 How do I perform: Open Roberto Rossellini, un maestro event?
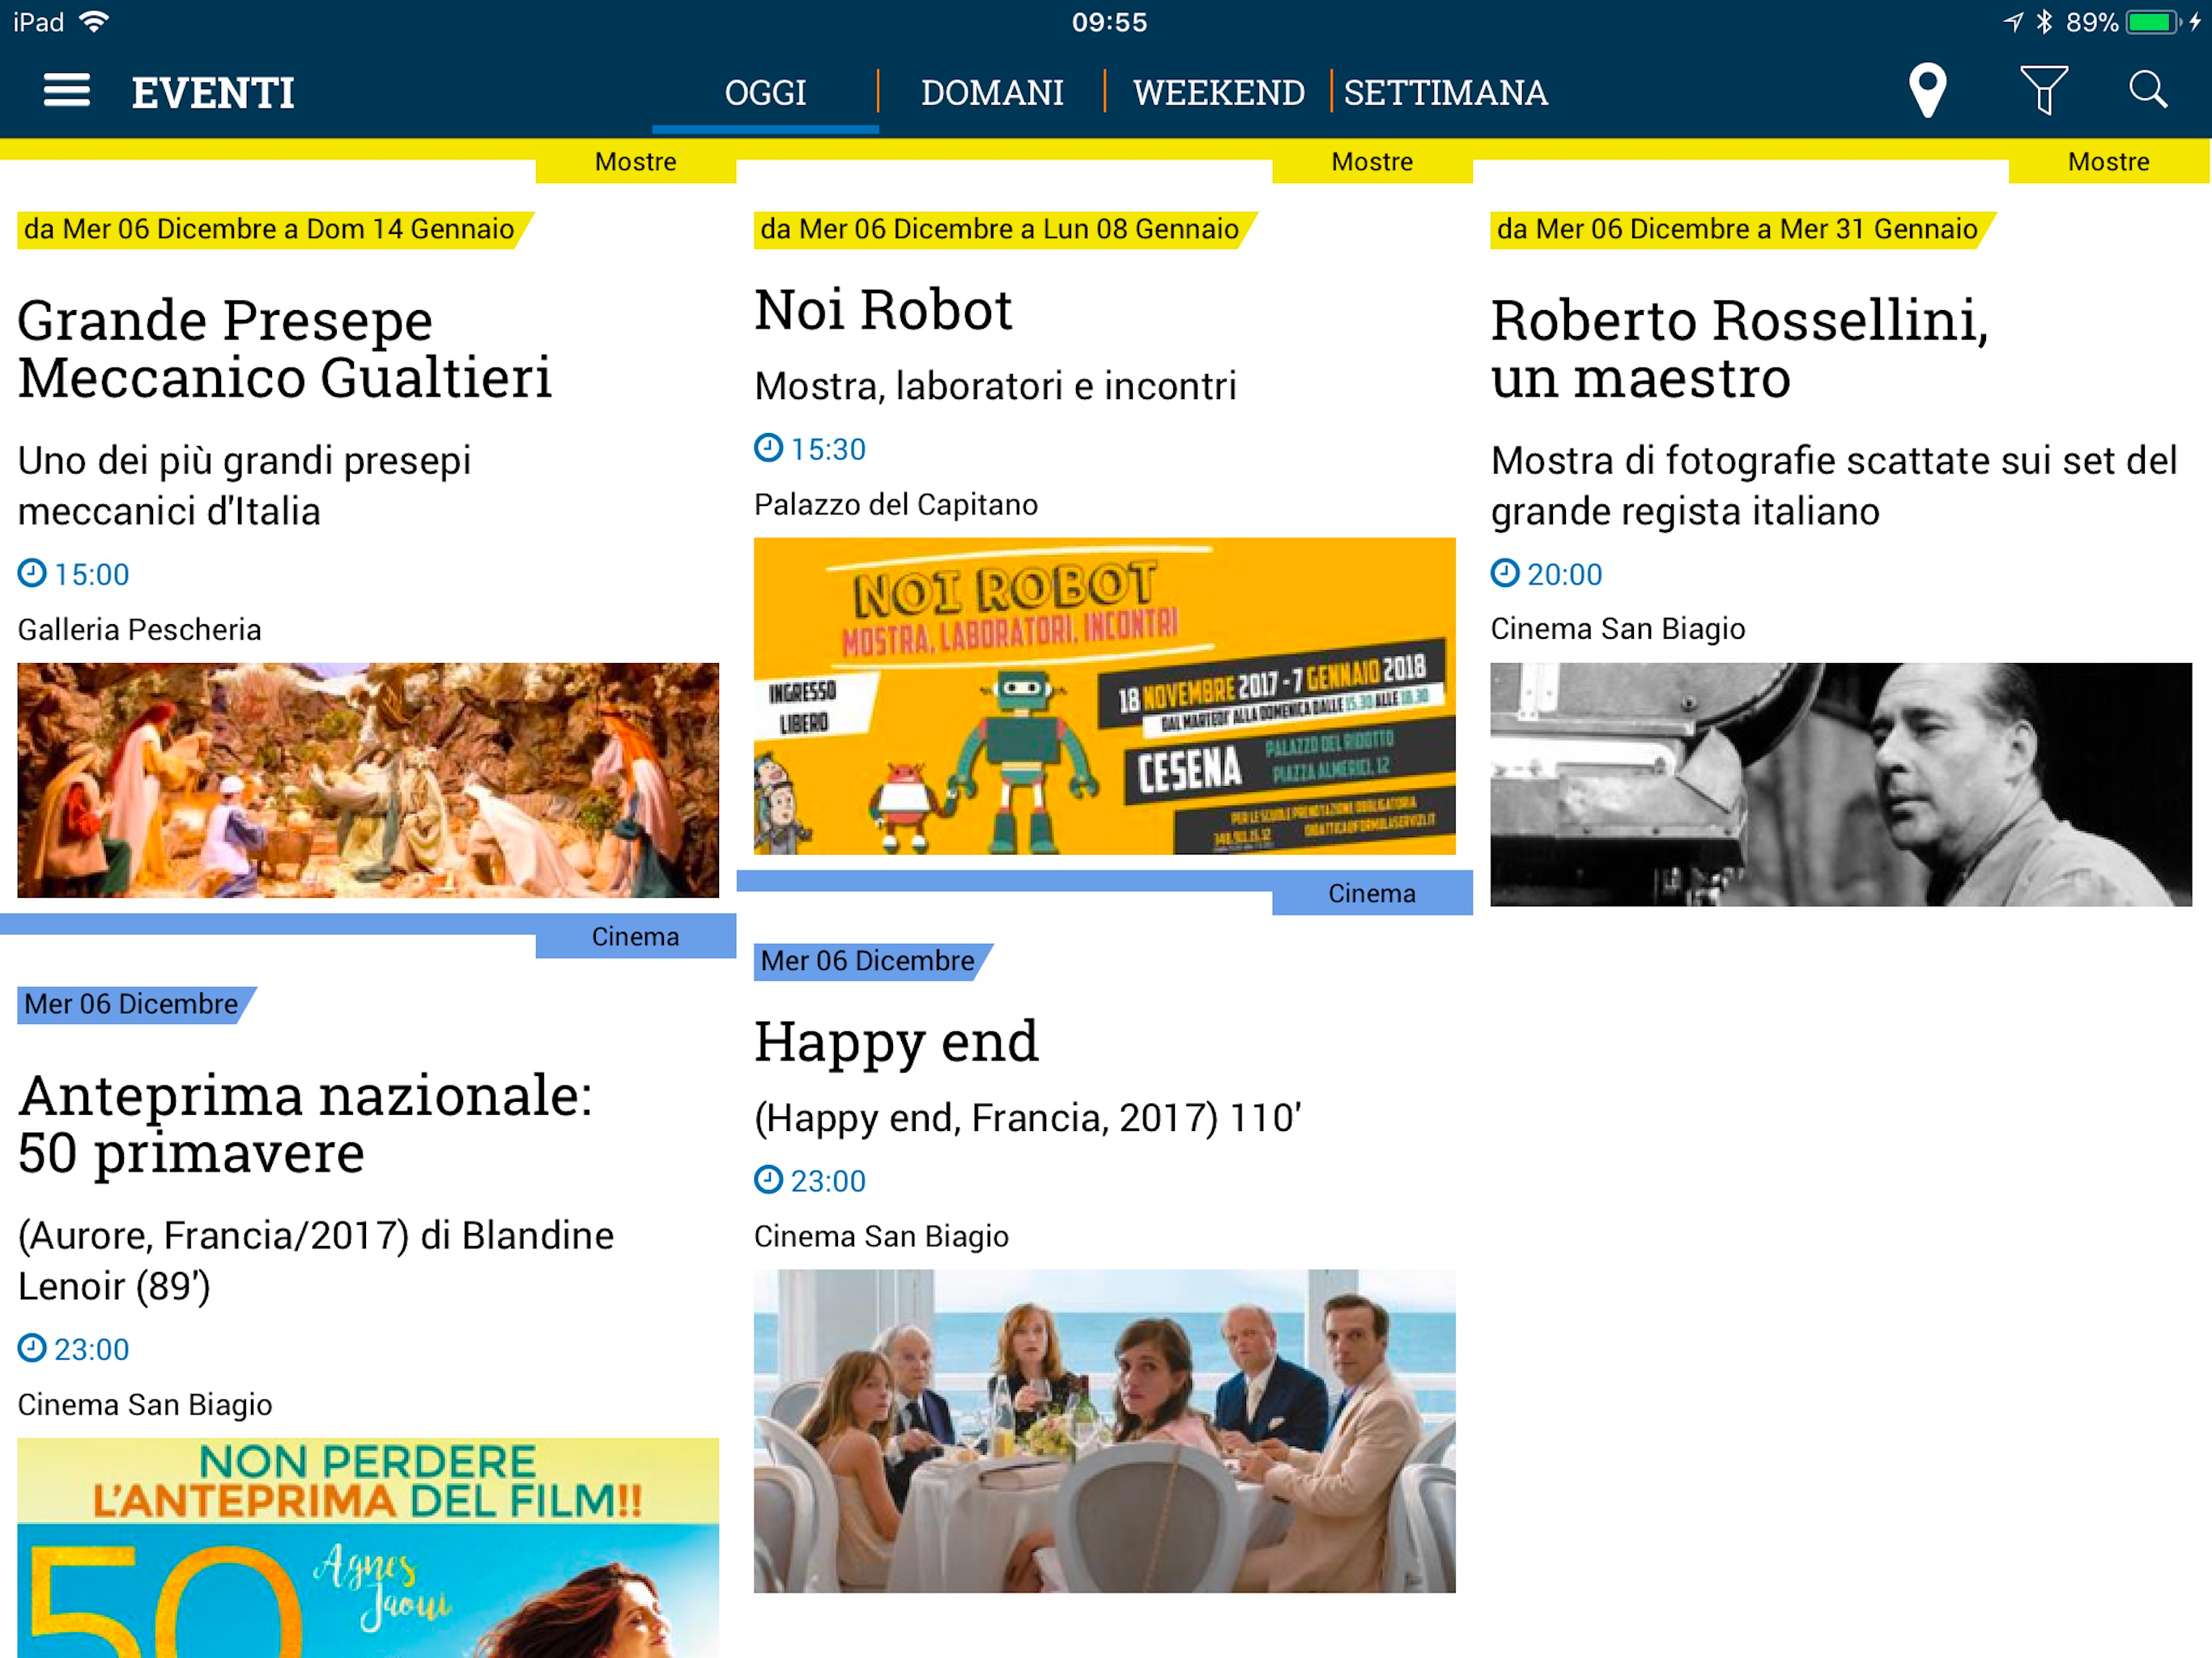1739,349
